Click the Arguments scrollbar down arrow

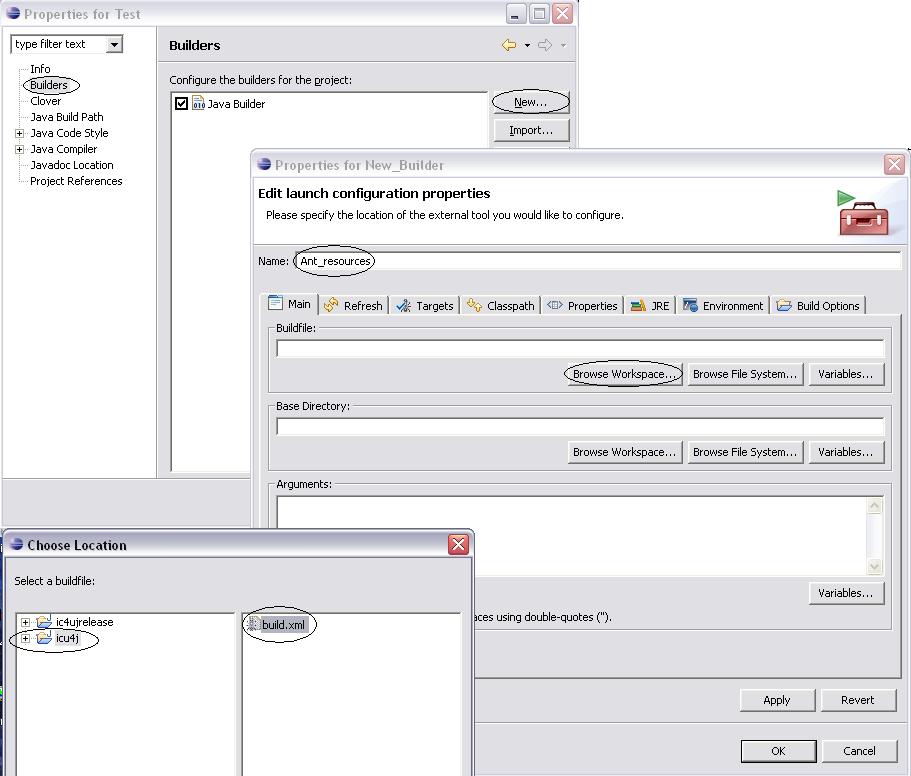(x=874, y=567)
